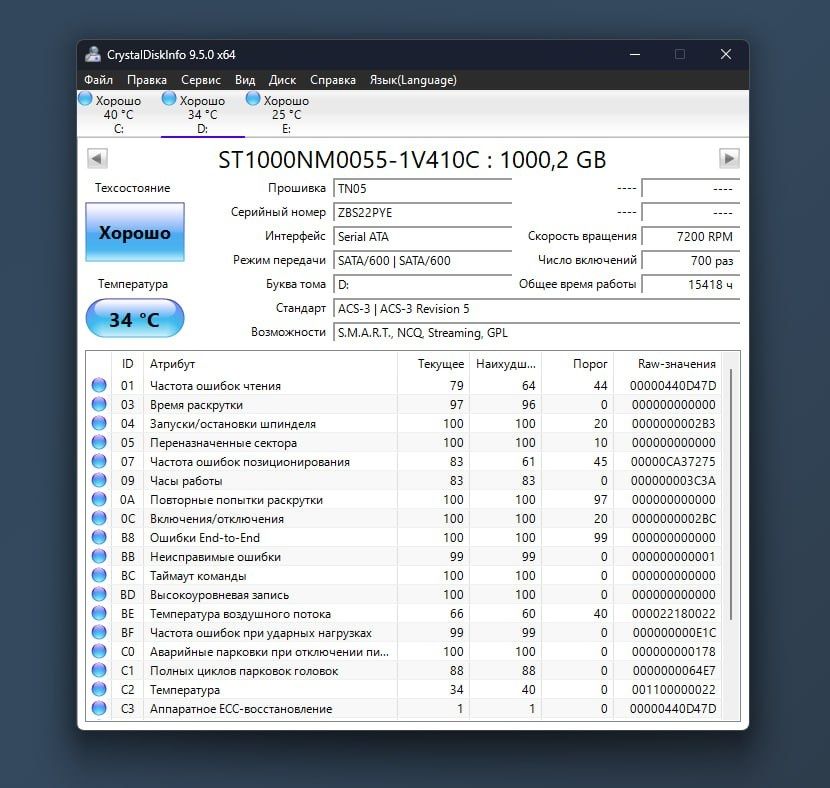Click status orb for attribute B8 row
Viewport: 830px width, 788px height.
pyautogui.click(x=99, y=538)
